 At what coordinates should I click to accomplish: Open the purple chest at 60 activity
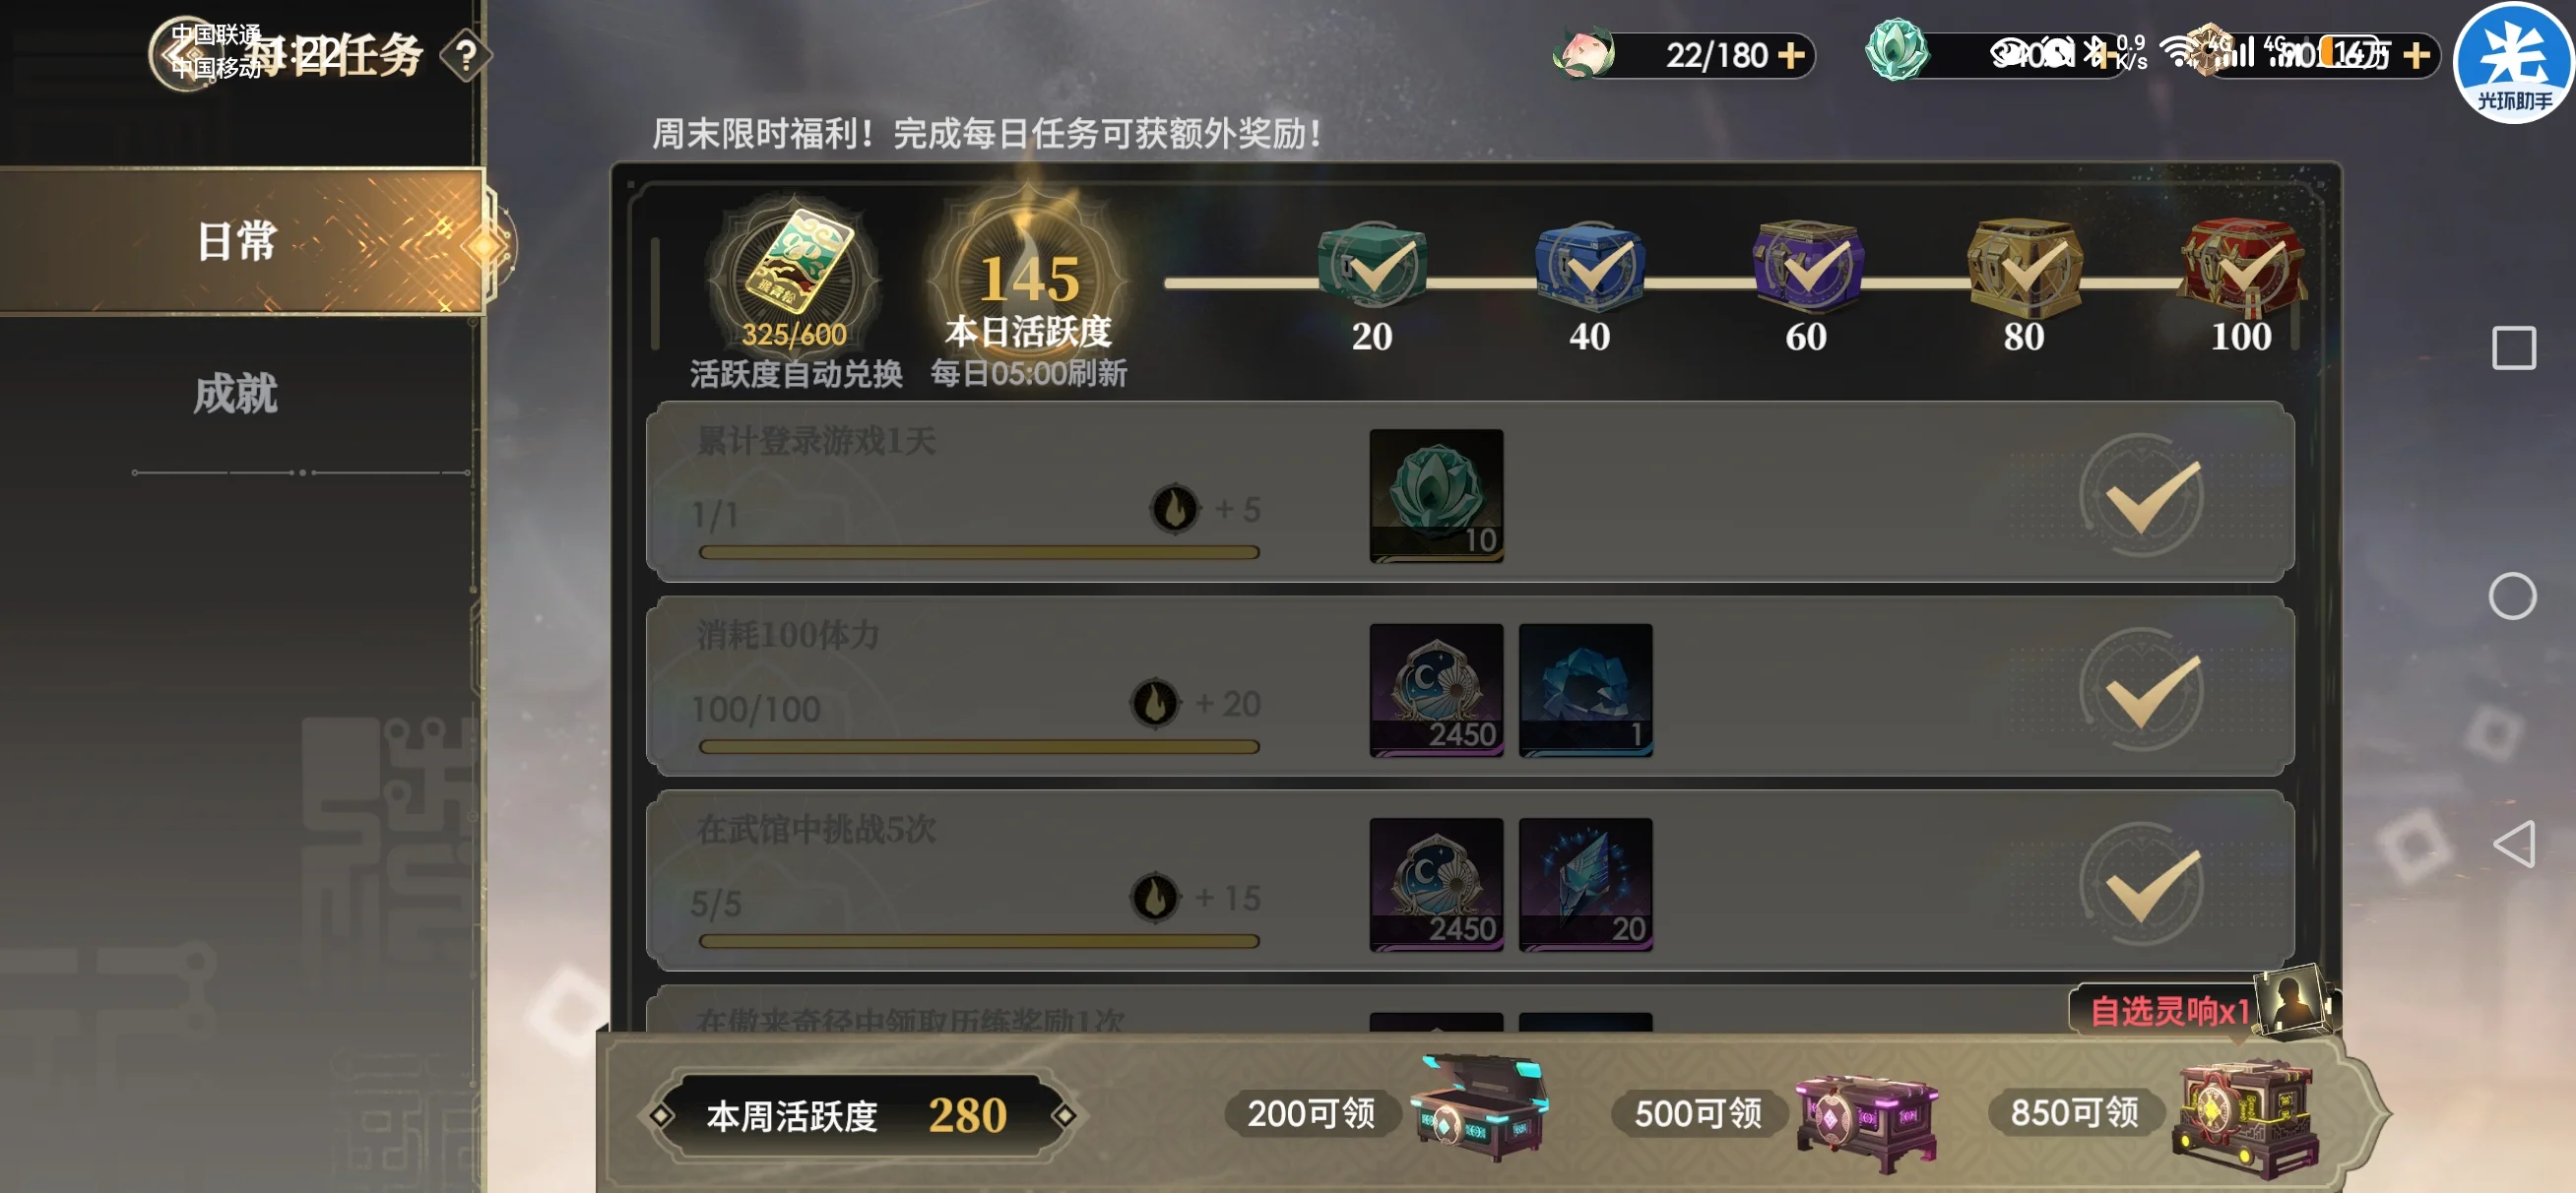1806,265
